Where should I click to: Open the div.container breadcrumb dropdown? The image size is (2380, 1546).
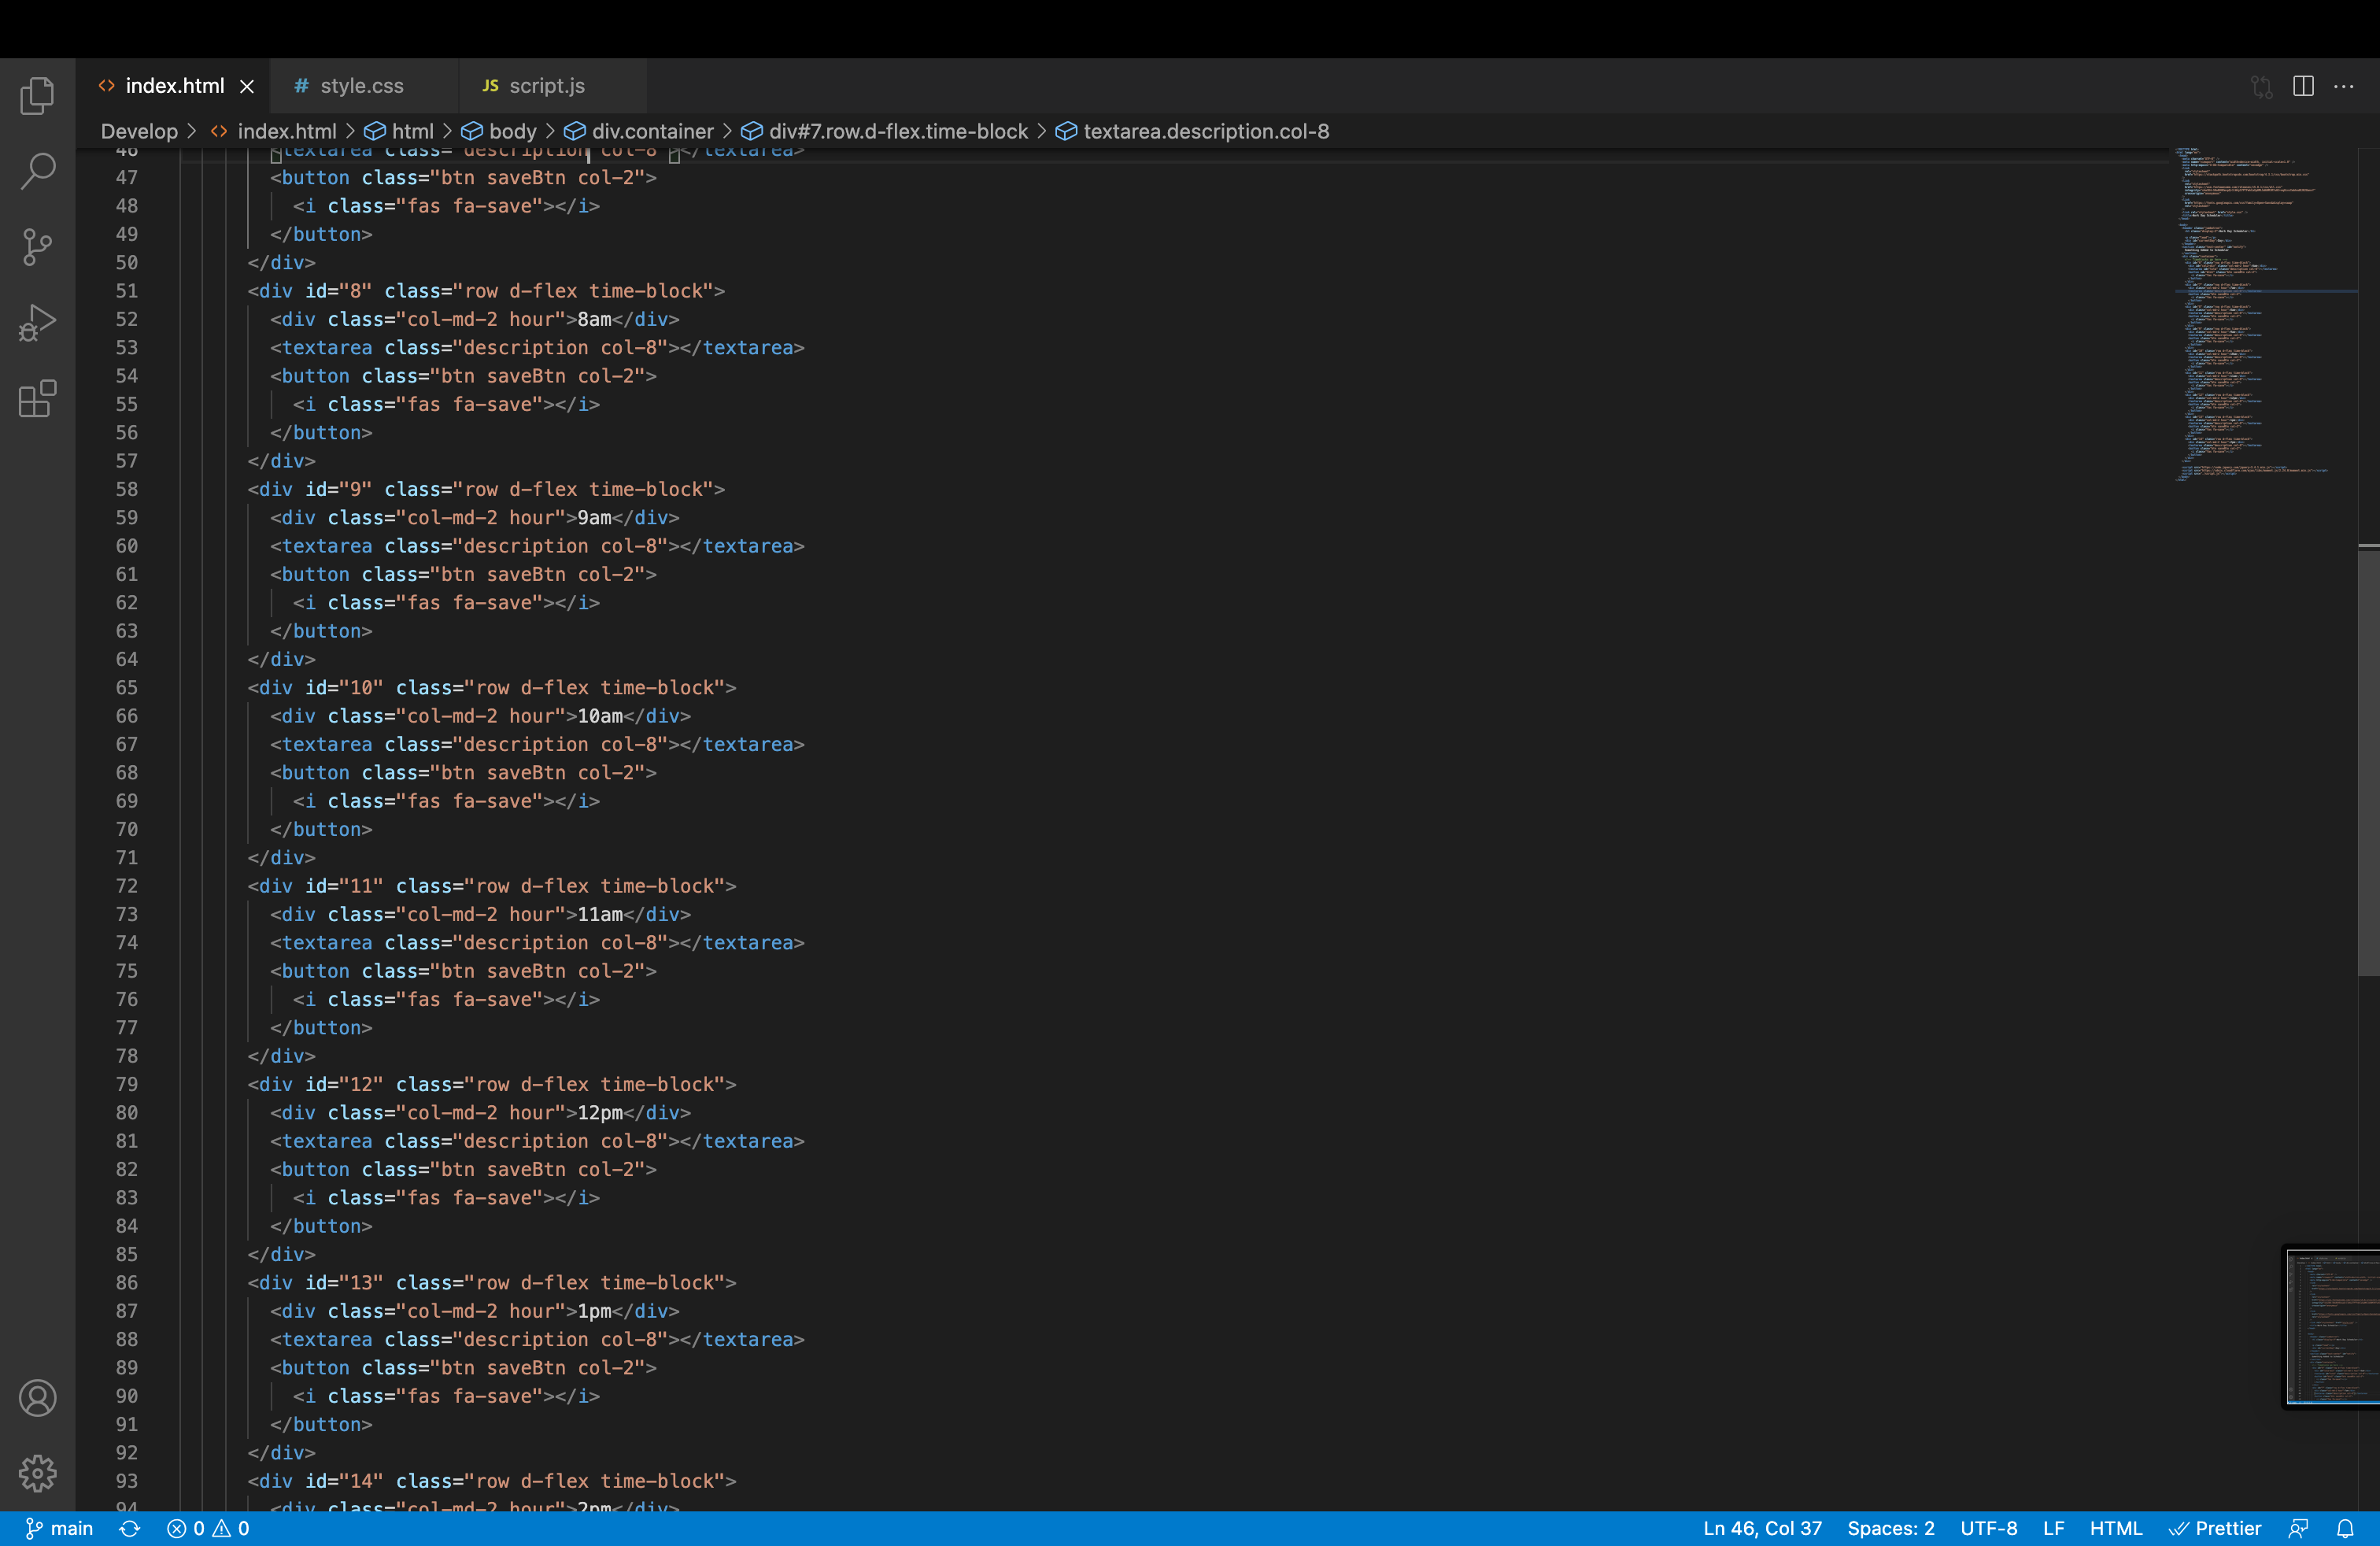point(652,131)
